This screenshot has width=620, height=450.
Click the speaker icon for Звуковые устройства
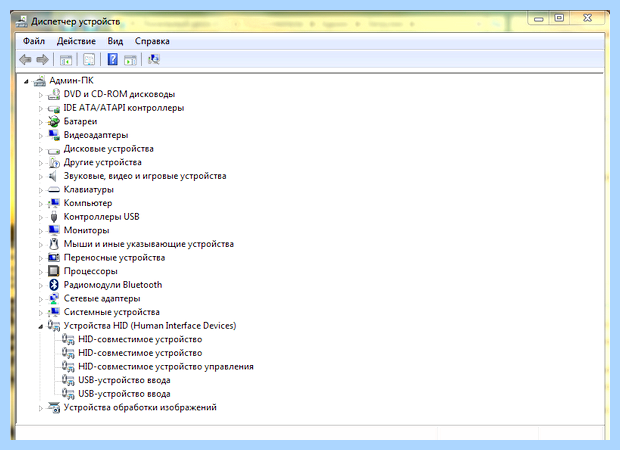[x=53, y=176]
